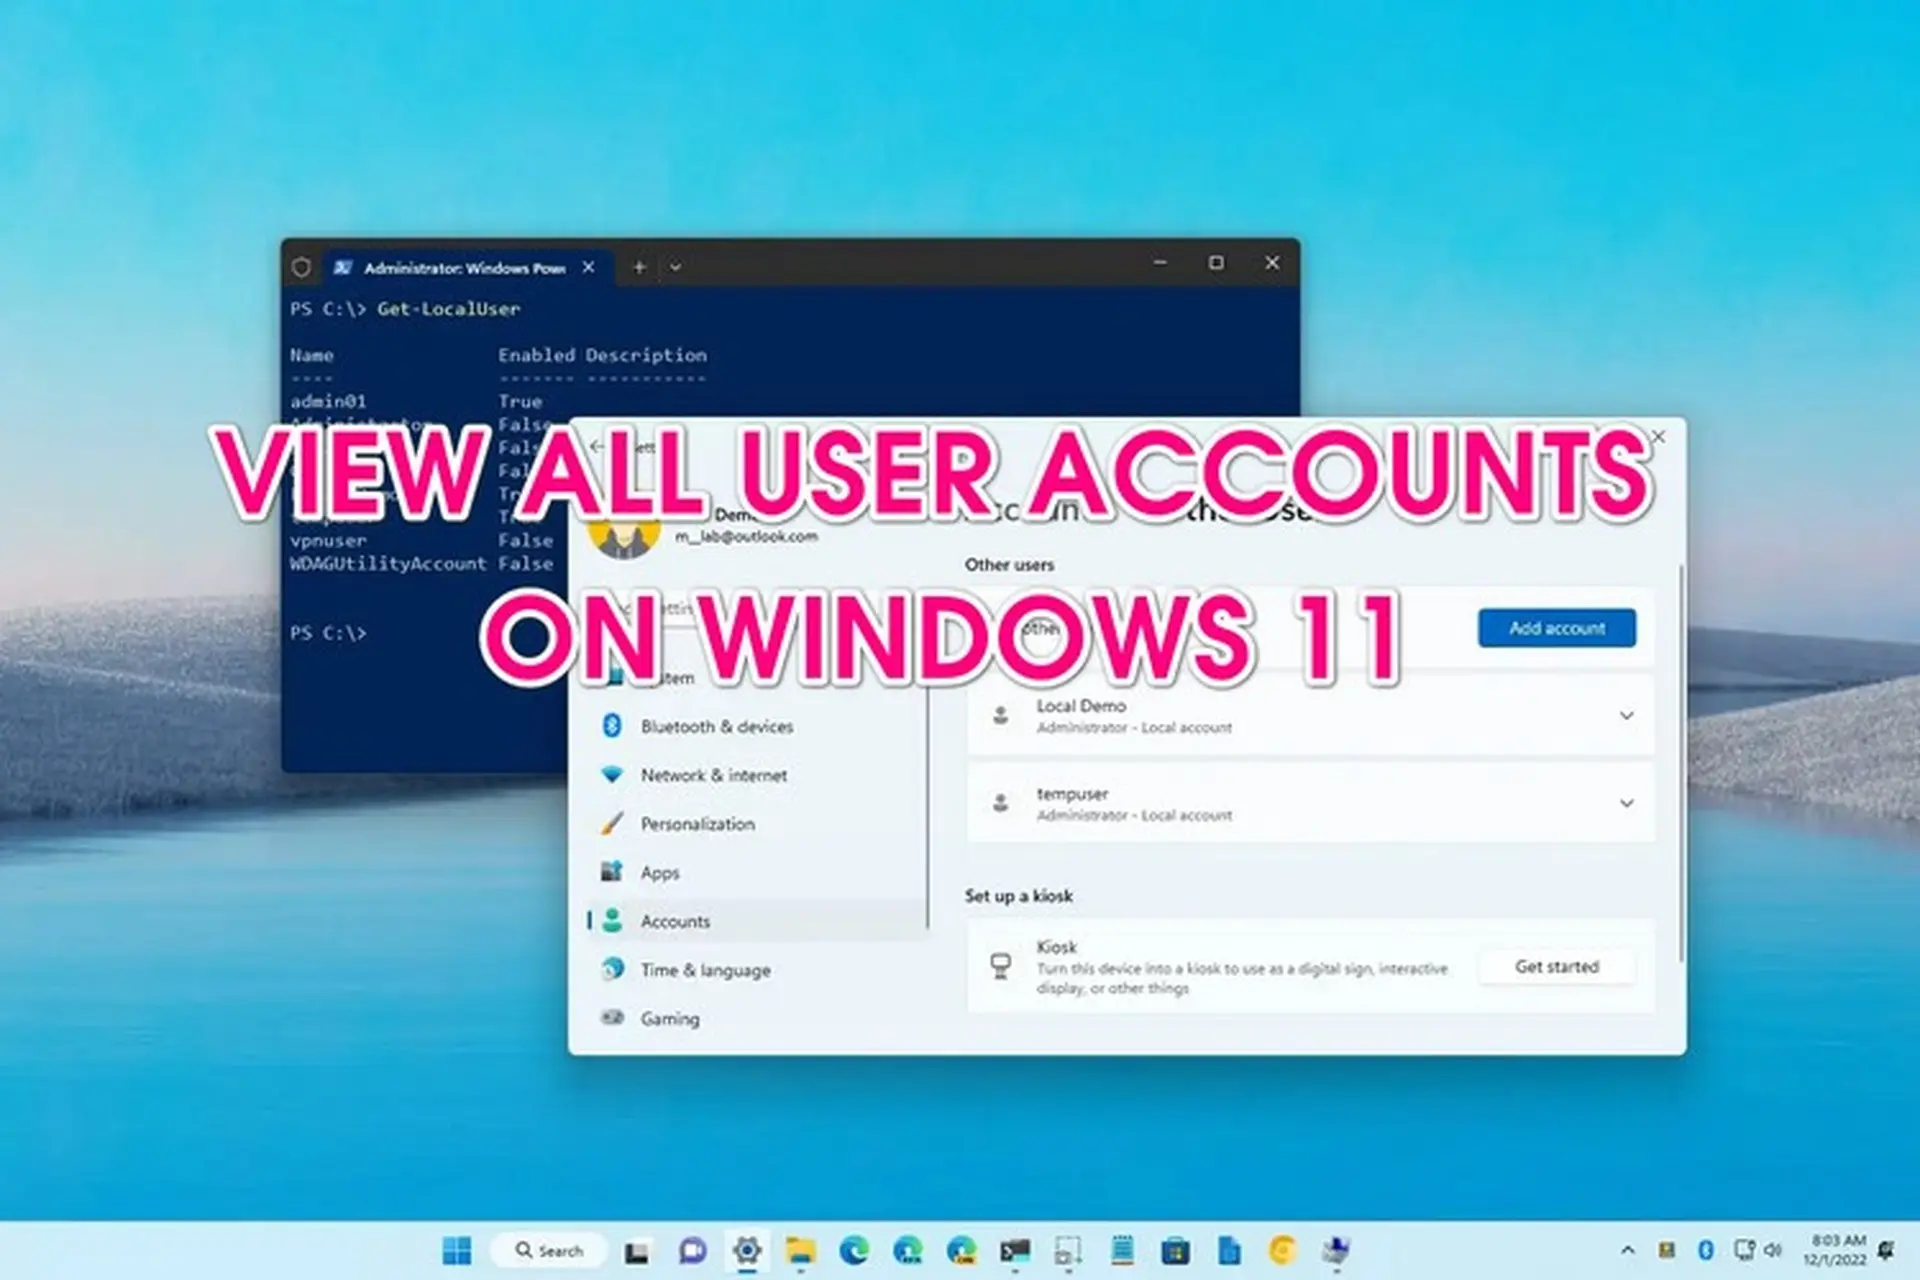Click the Network wifi icon in the sidebar
This screenshot has height=1280, width=1920.
point(612,775)
